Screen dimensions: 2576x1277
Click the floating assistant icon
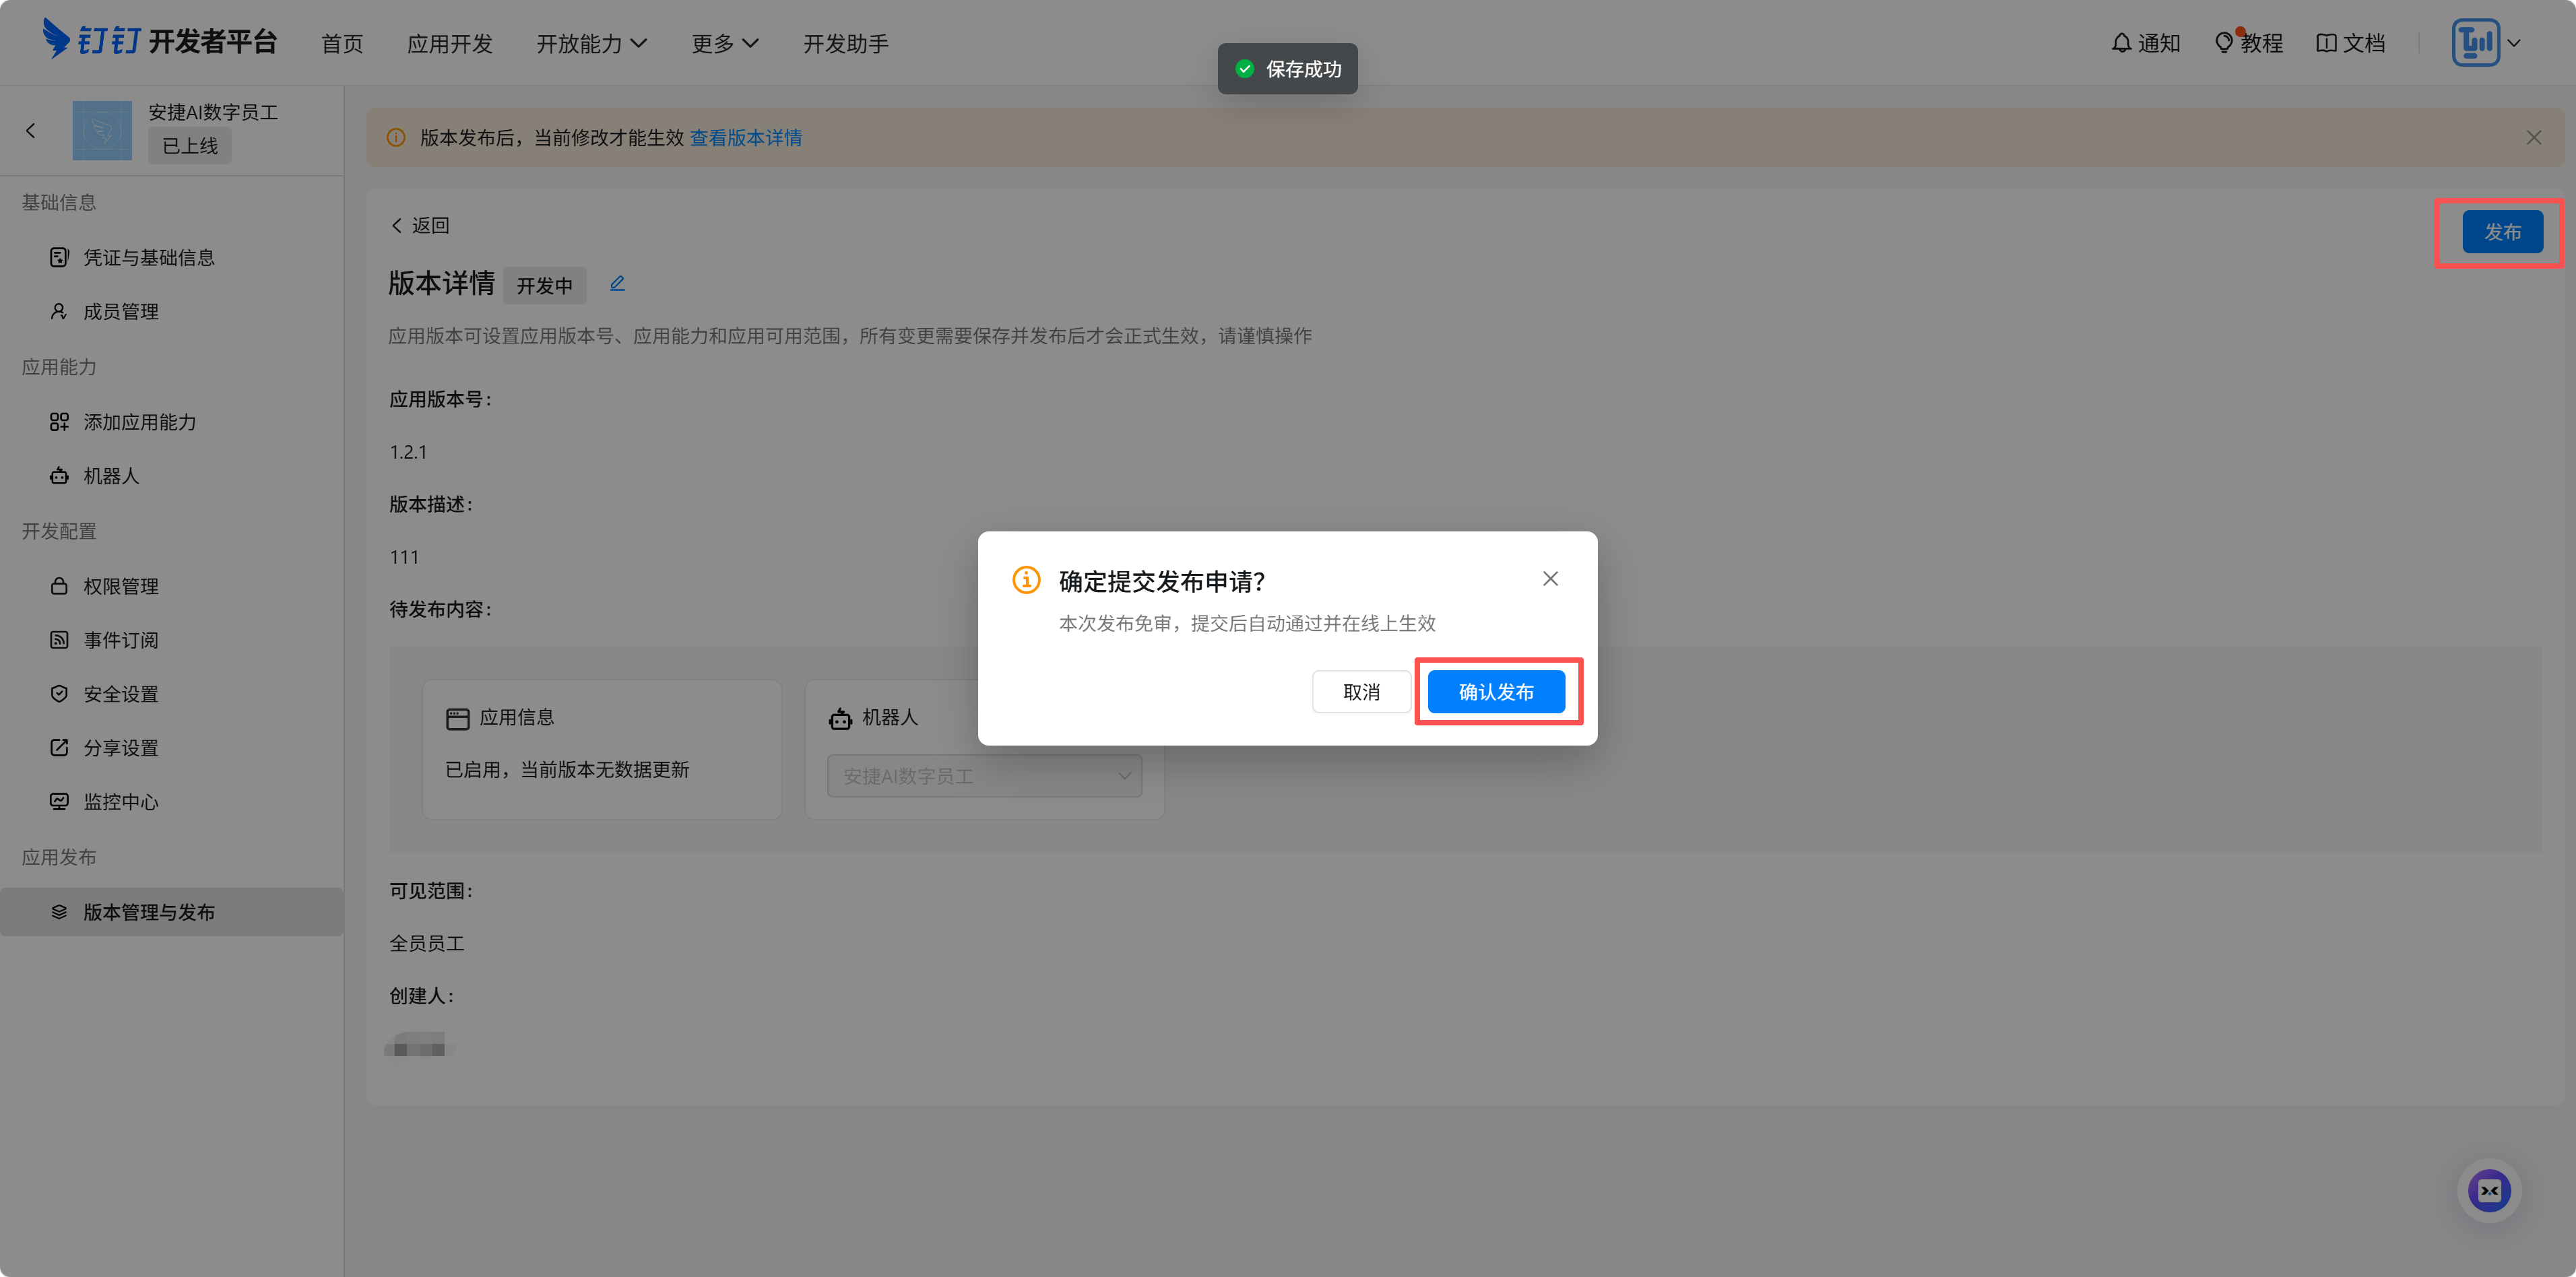(2488, 1190)
